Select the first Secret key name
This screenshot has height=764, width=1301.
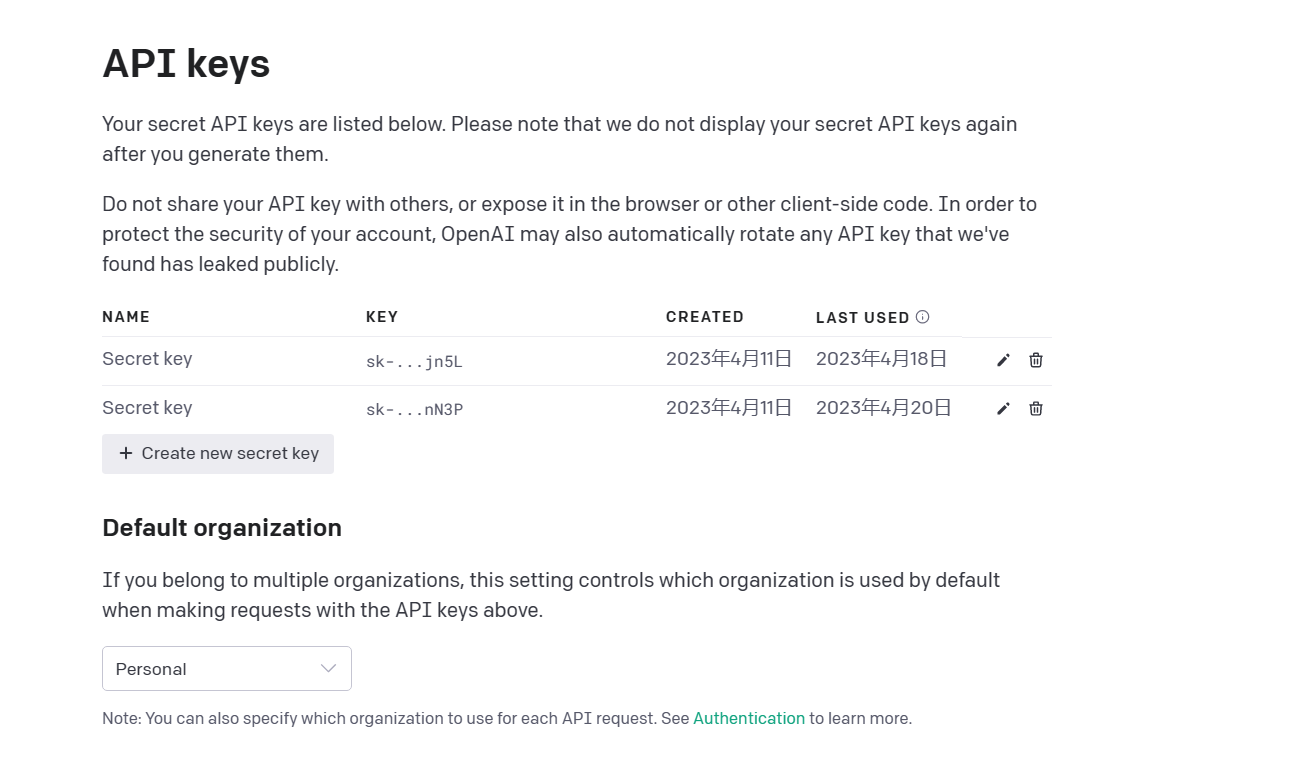tap(147, 359)
